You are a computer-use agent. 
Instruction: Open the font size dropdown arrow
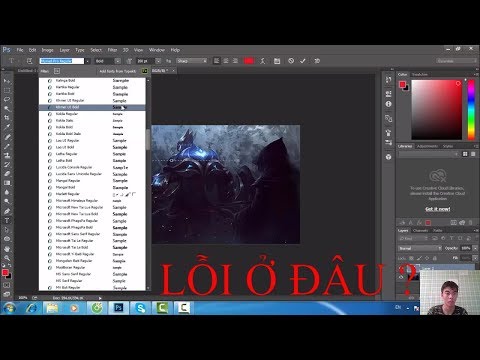[158, 61]
